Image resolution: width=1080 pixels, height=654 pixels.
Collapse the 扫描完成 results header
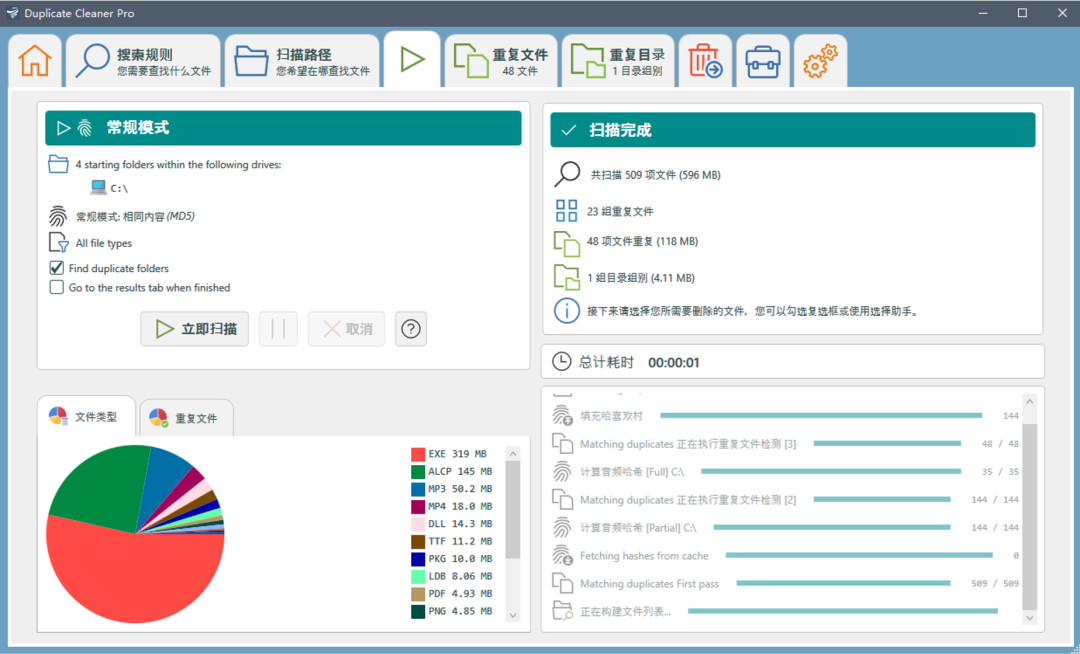[x=793, y=129]
